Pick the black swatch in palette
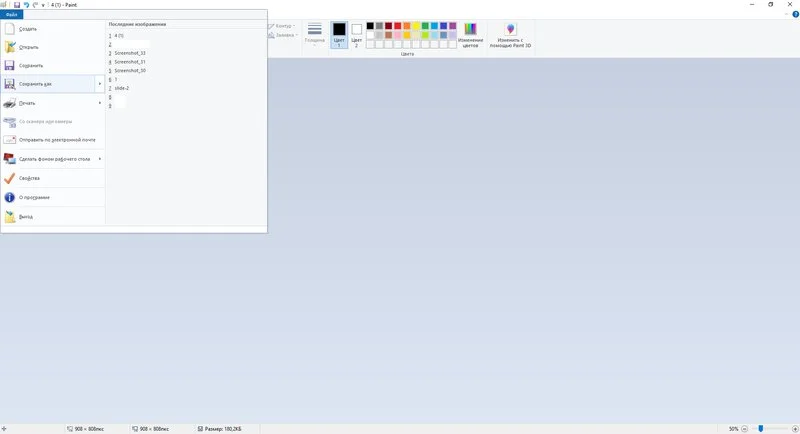The width and height of the screenshot is (800, 434). click(370, 25)
